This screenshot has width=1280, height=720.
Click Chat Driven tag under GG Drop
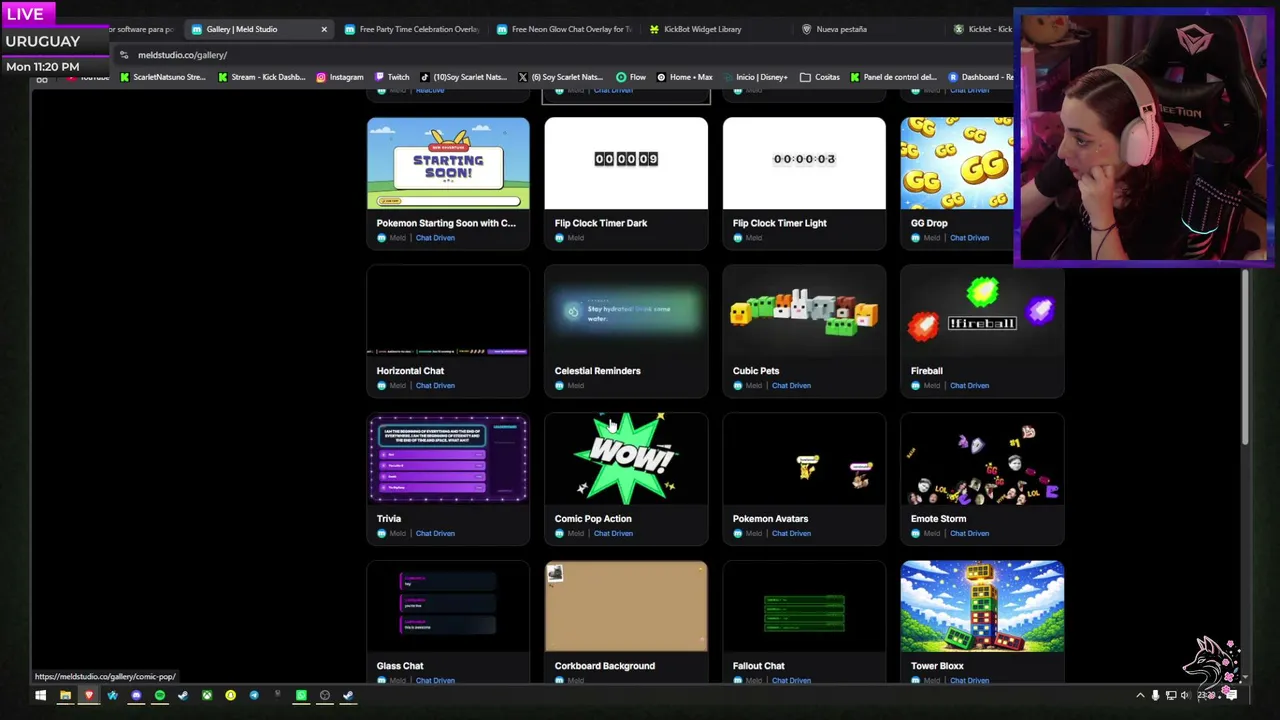click(x=969, y=238)
